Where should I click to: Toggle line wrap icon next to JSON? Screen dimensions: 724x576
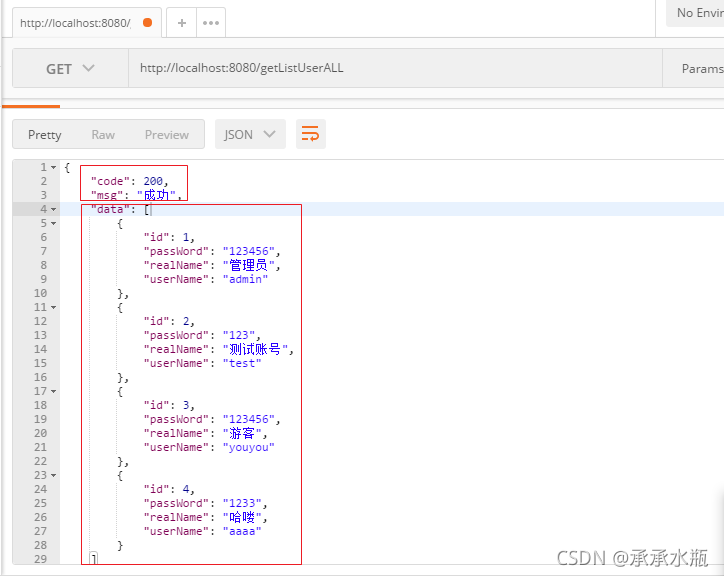[x=310, y=134]
